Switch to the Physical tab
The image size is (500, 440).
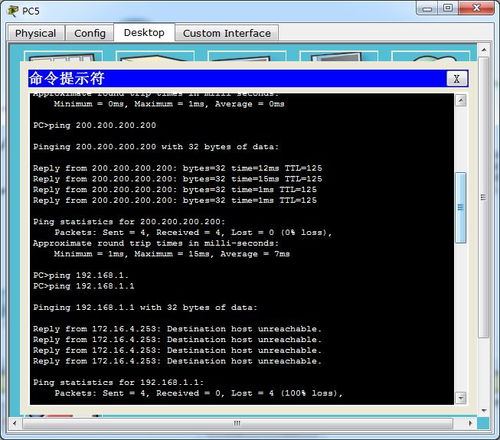pos(36,33)
